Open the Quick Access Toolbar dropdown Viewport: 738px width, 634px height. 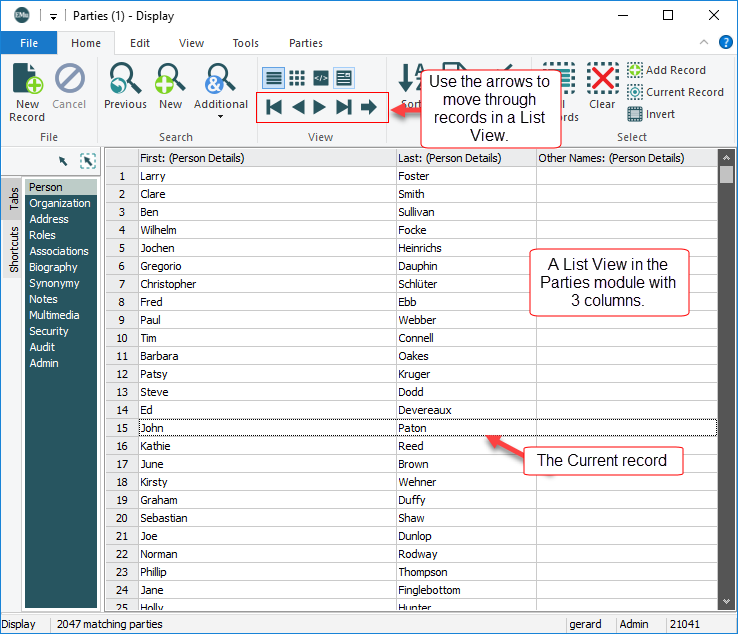pyautogui.click(x=53, y=17)
